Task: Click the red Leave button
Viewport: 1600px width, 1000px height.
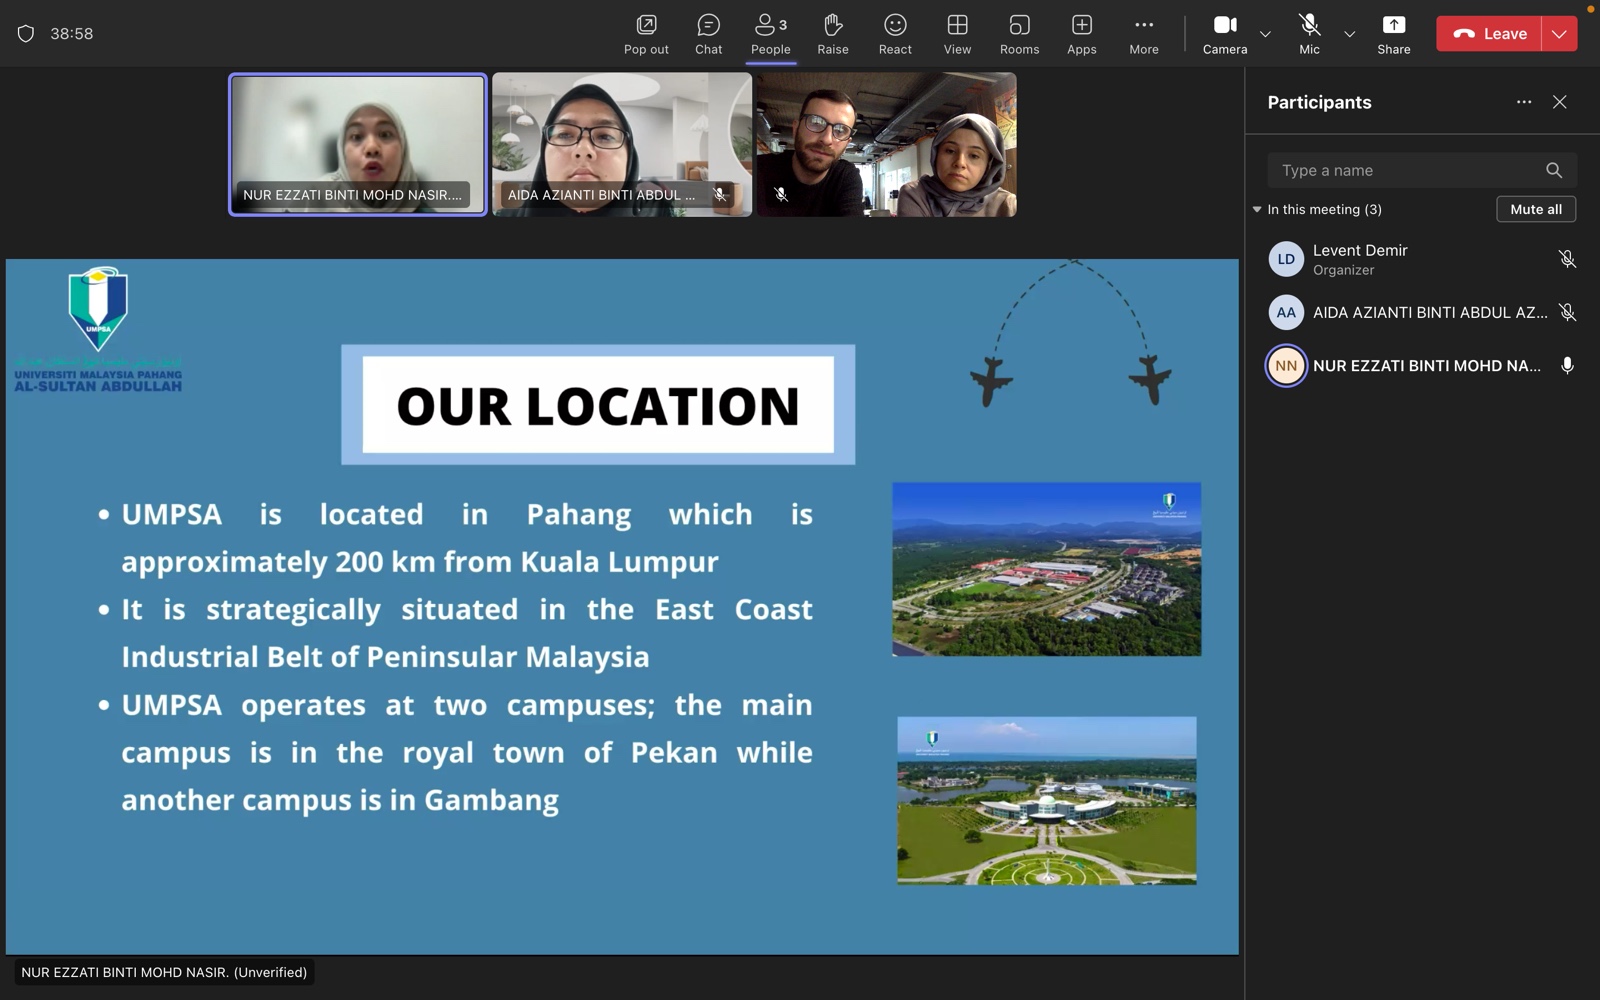Action: pos(1489,34)
